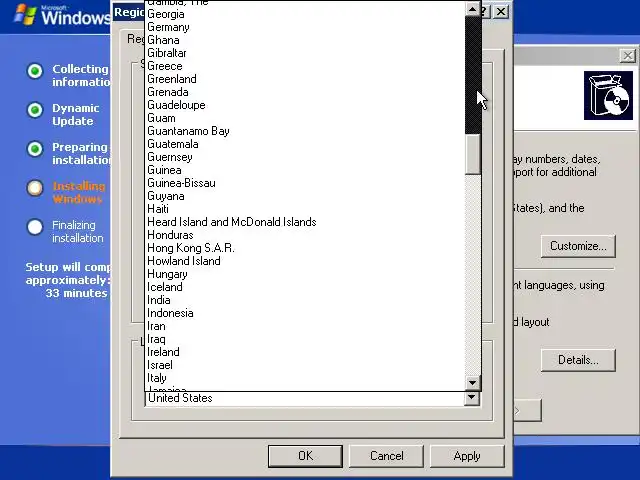Click the Installing Windows step indicator
Image resolution: width=640 pixels, height=480 pixels.
click(35, 188)
